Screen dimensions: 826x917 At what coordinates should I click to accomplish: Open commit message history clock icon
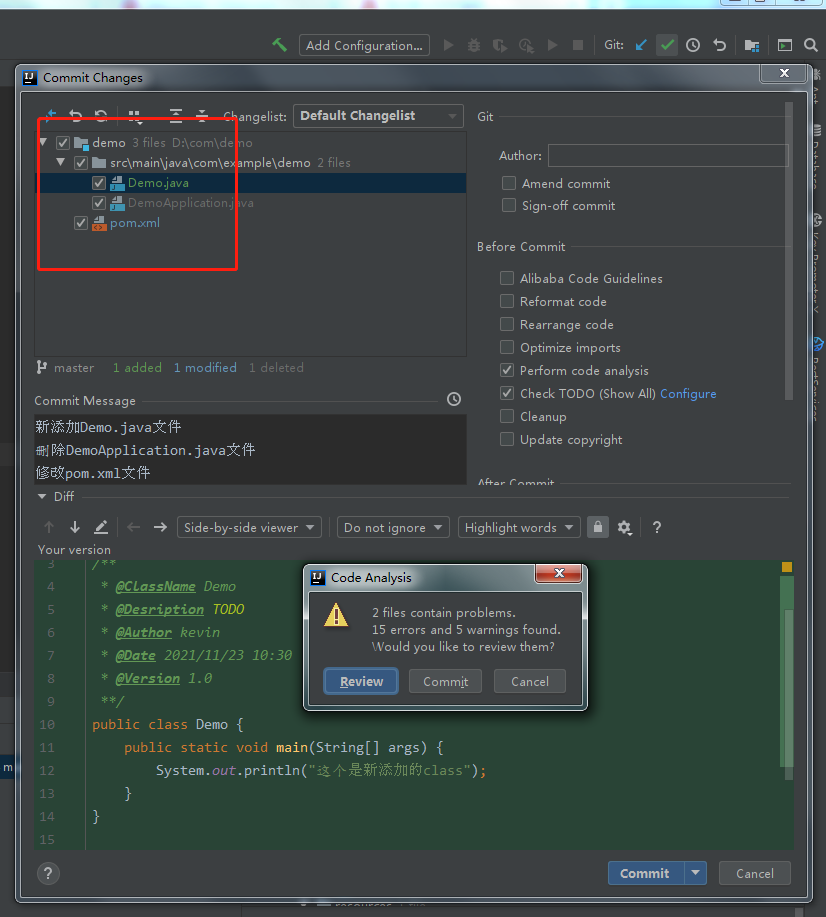click(454, 399)
